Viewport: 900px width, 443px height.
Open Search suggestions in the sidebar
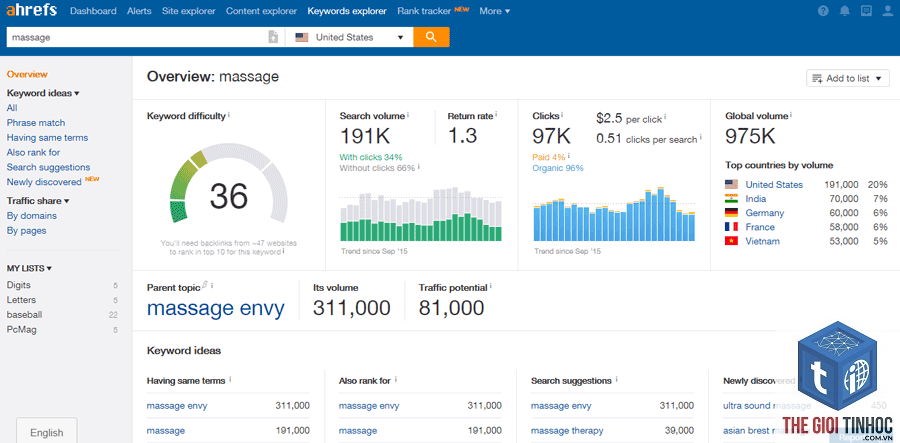click(48, 168)
